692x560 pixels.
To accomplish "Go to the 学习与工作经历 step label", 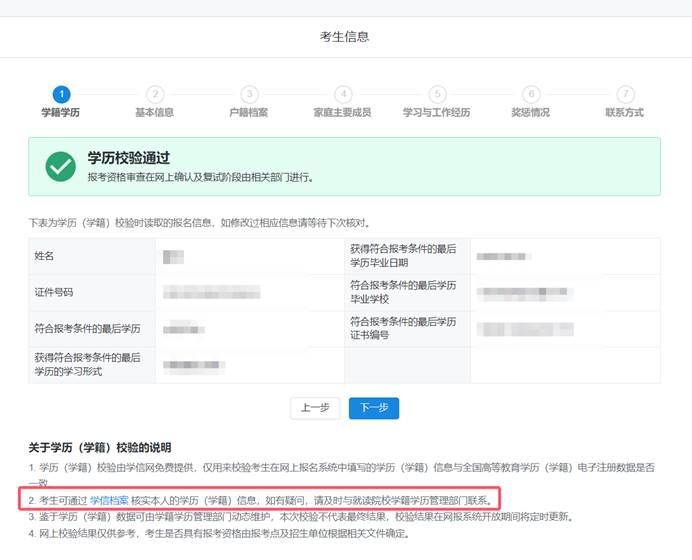I will 437,113.
